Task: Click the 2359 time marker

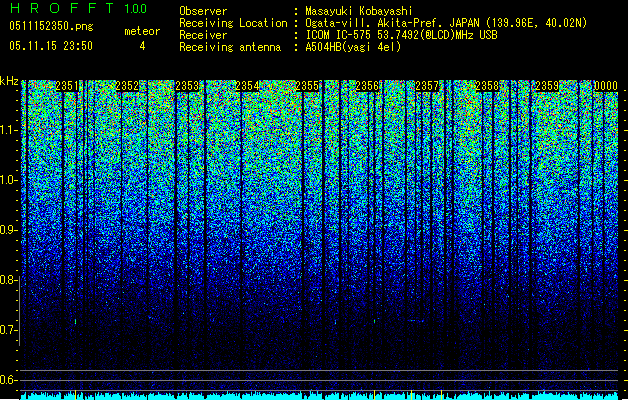Action: tap(547, 86)
